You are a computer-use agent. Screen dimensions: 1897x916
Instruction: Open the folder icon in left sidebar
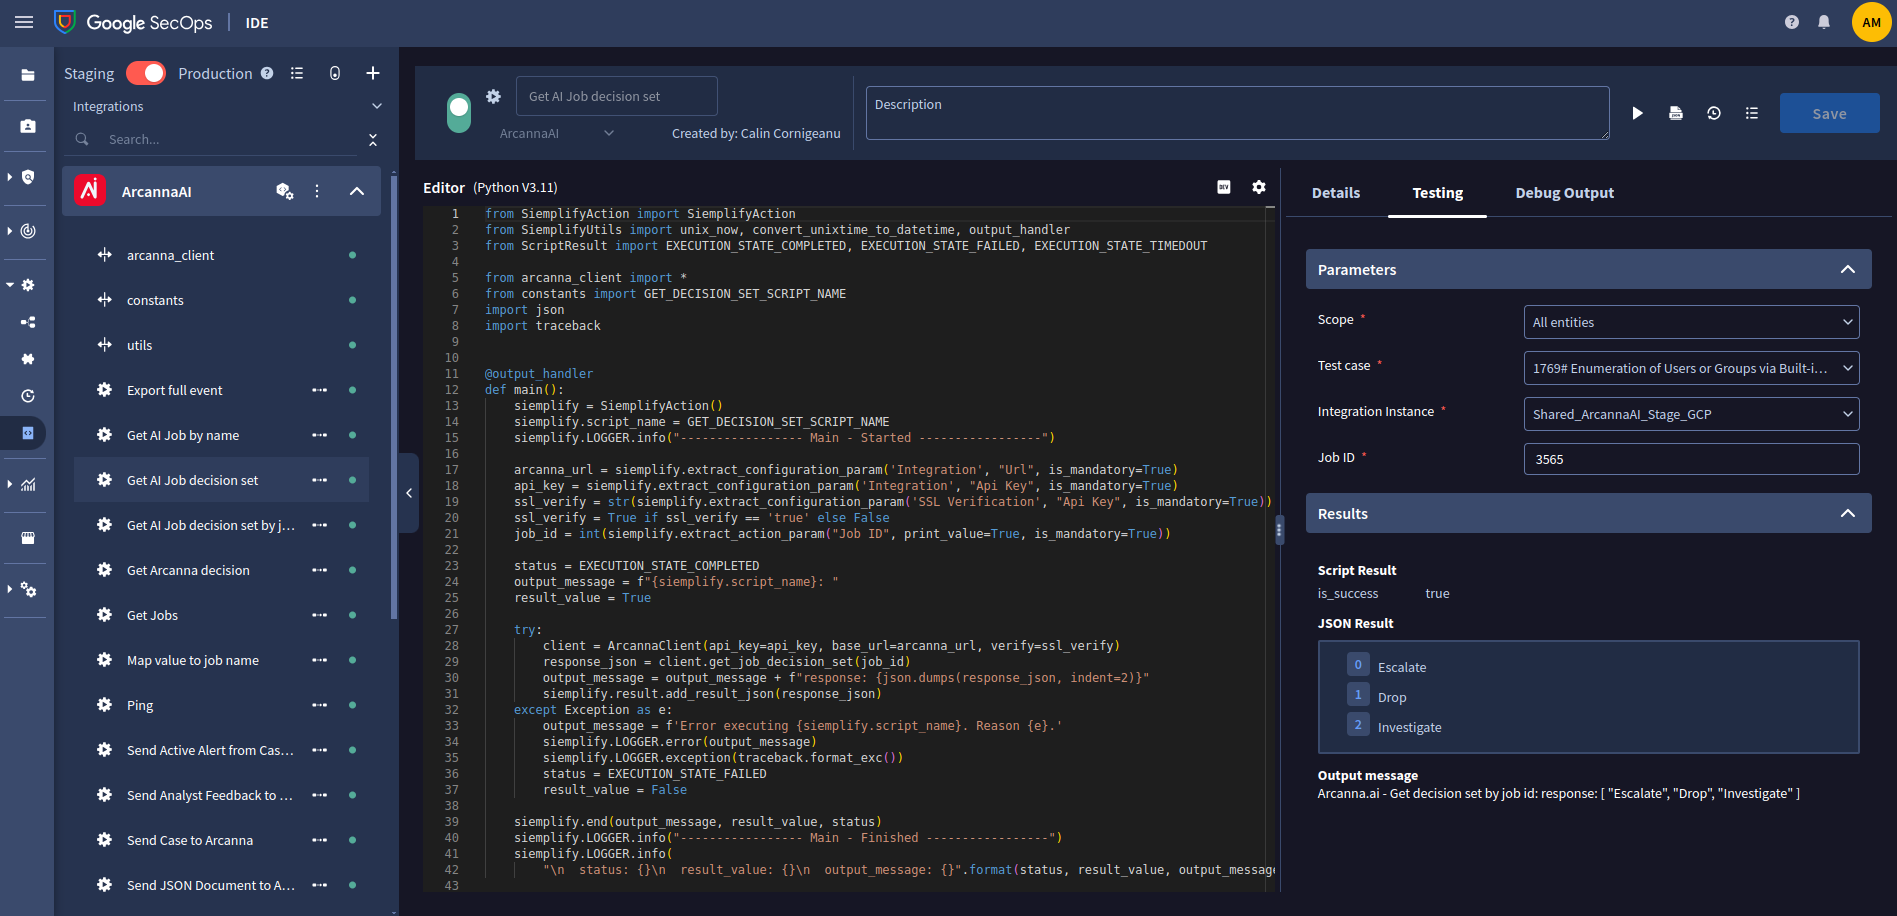28,75
